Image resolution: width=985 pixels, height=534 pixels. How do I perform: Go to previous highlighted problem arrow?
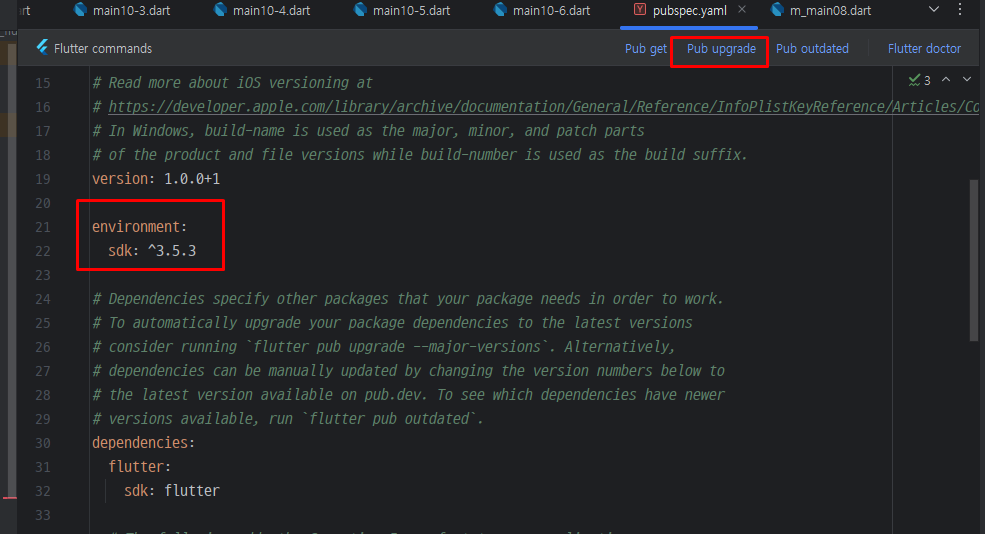pyautogui.click(x=946, y=79)
